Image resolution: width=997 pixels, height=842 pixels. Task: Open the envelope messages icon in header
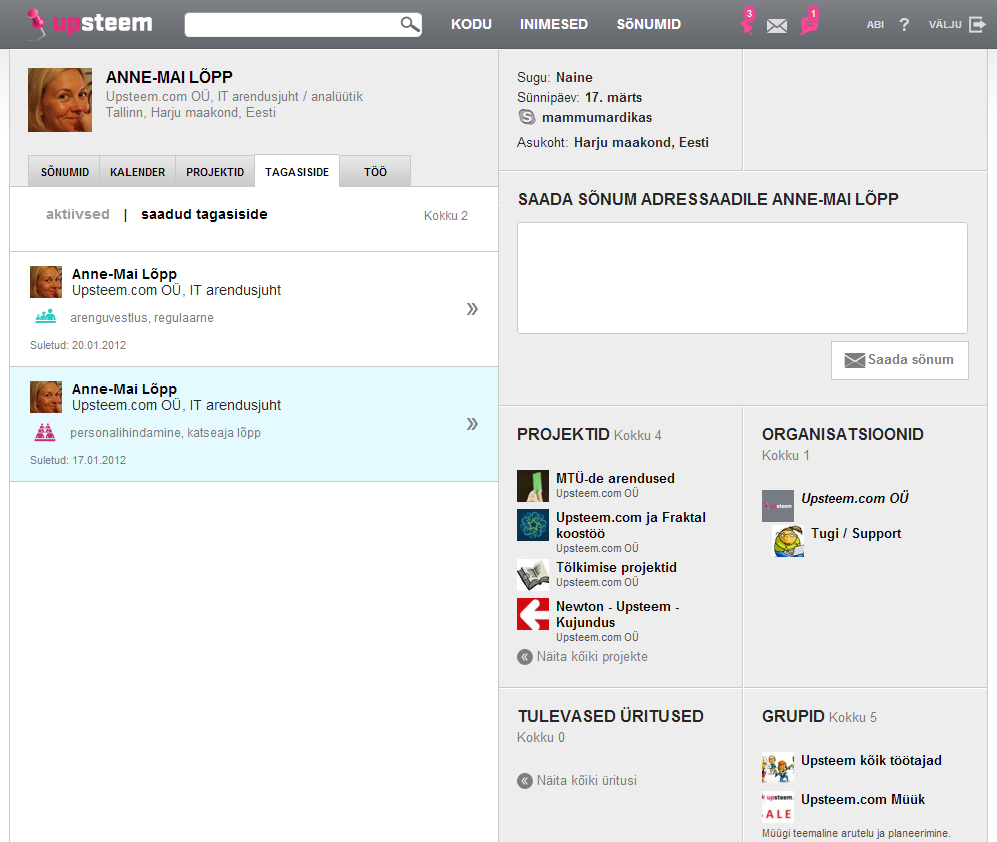pos(777,25)
